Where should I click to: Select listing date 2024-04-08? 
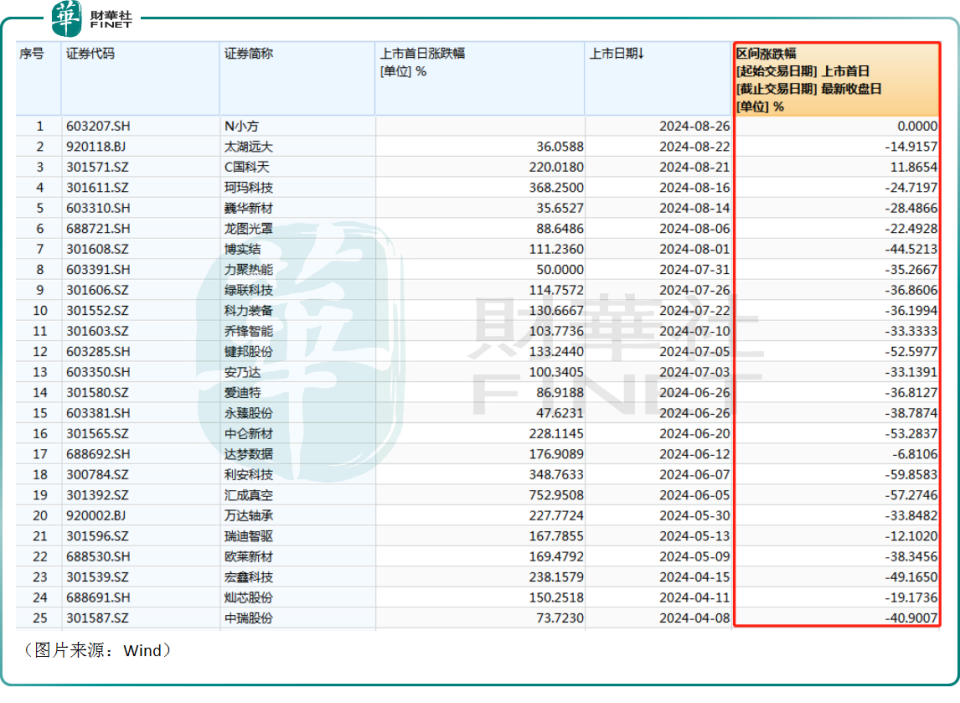tap(695, 618)
